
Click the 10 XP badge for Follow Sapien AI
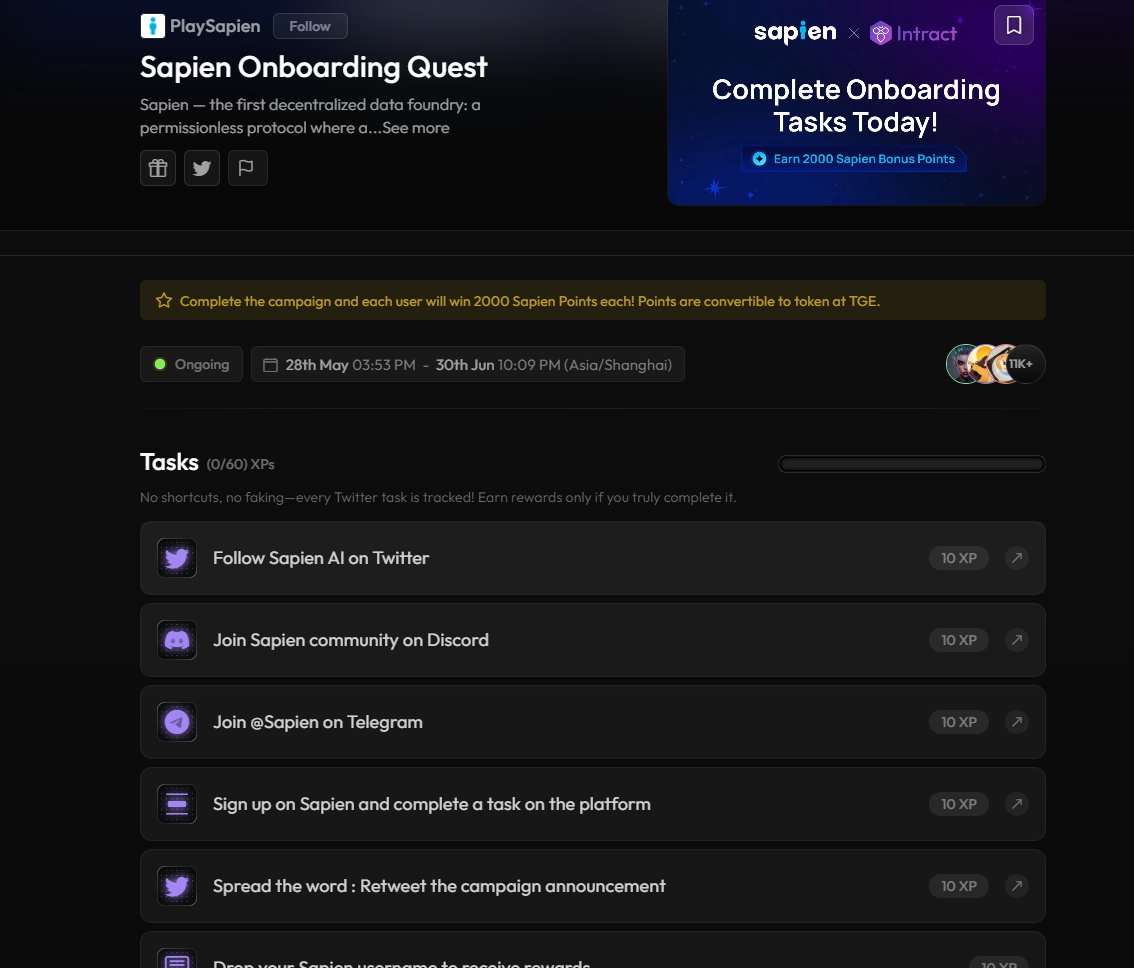click(959, 558)
